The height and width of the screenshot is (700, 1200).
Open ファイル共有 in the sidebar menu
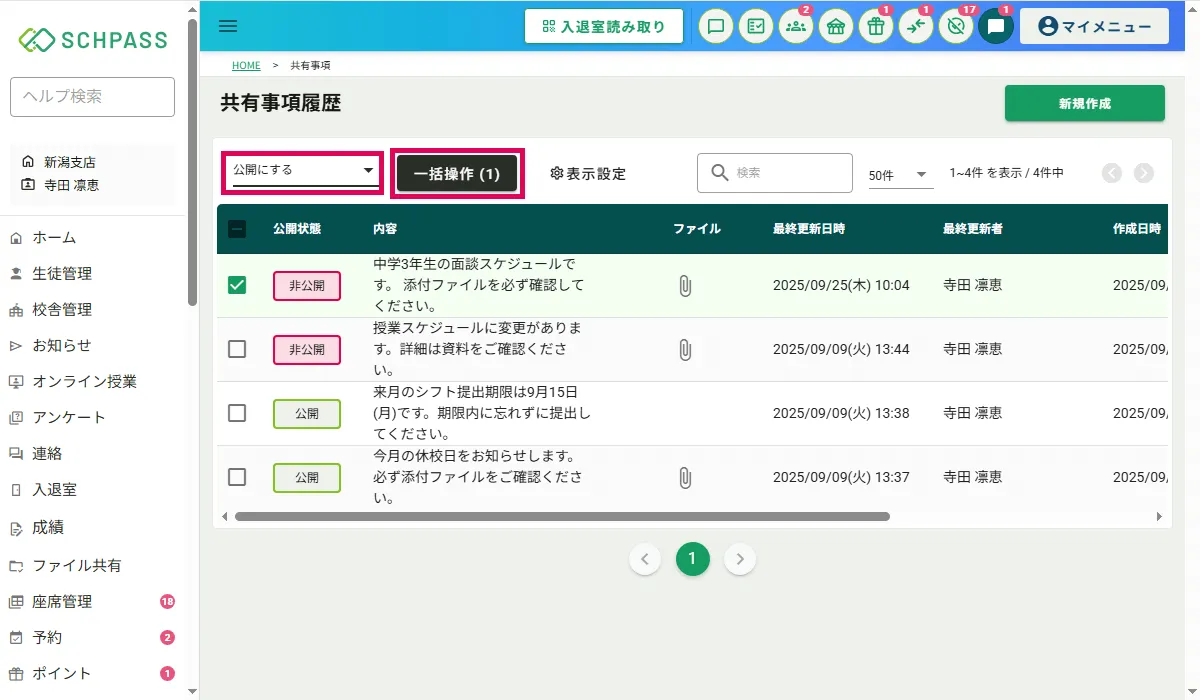point(77,565)
